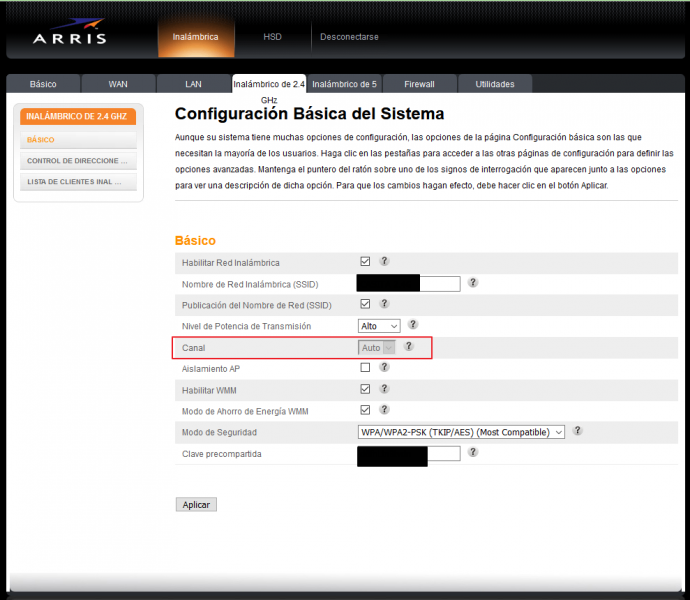Open help icon next to Canal
The height and width of the screenshot is (600, 690).
(x=409, y=346)
